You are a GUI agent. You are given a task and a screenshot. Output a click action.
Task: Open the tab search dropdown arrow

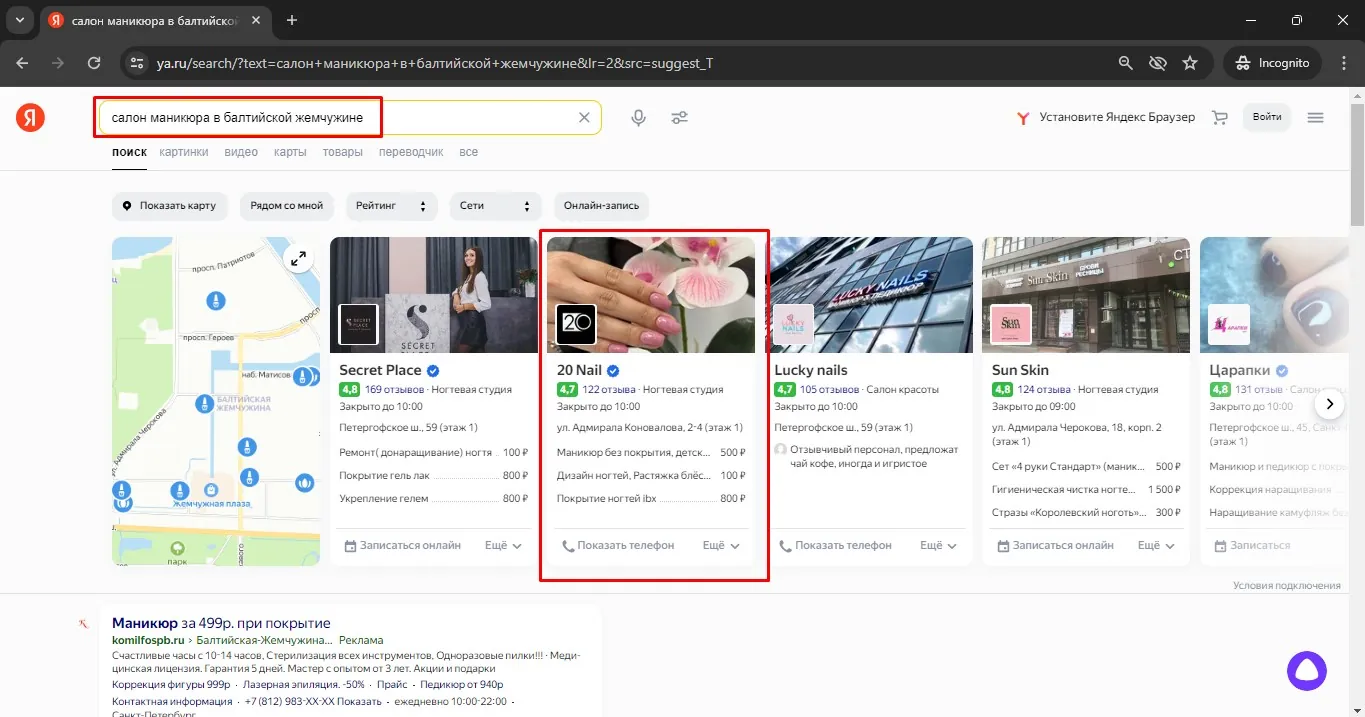pyautogui.click(x=20, y=20)
